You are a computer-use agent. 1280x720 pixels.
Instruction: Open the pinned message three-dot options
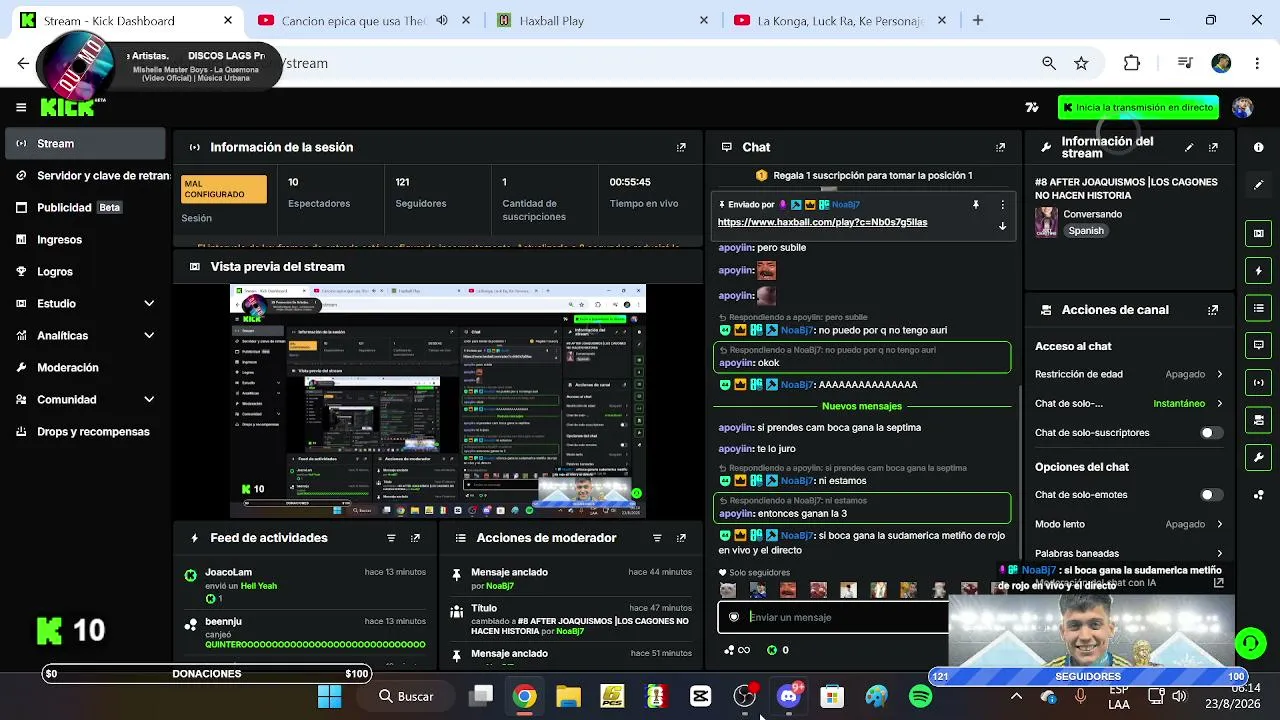[x=1003, y=204]
